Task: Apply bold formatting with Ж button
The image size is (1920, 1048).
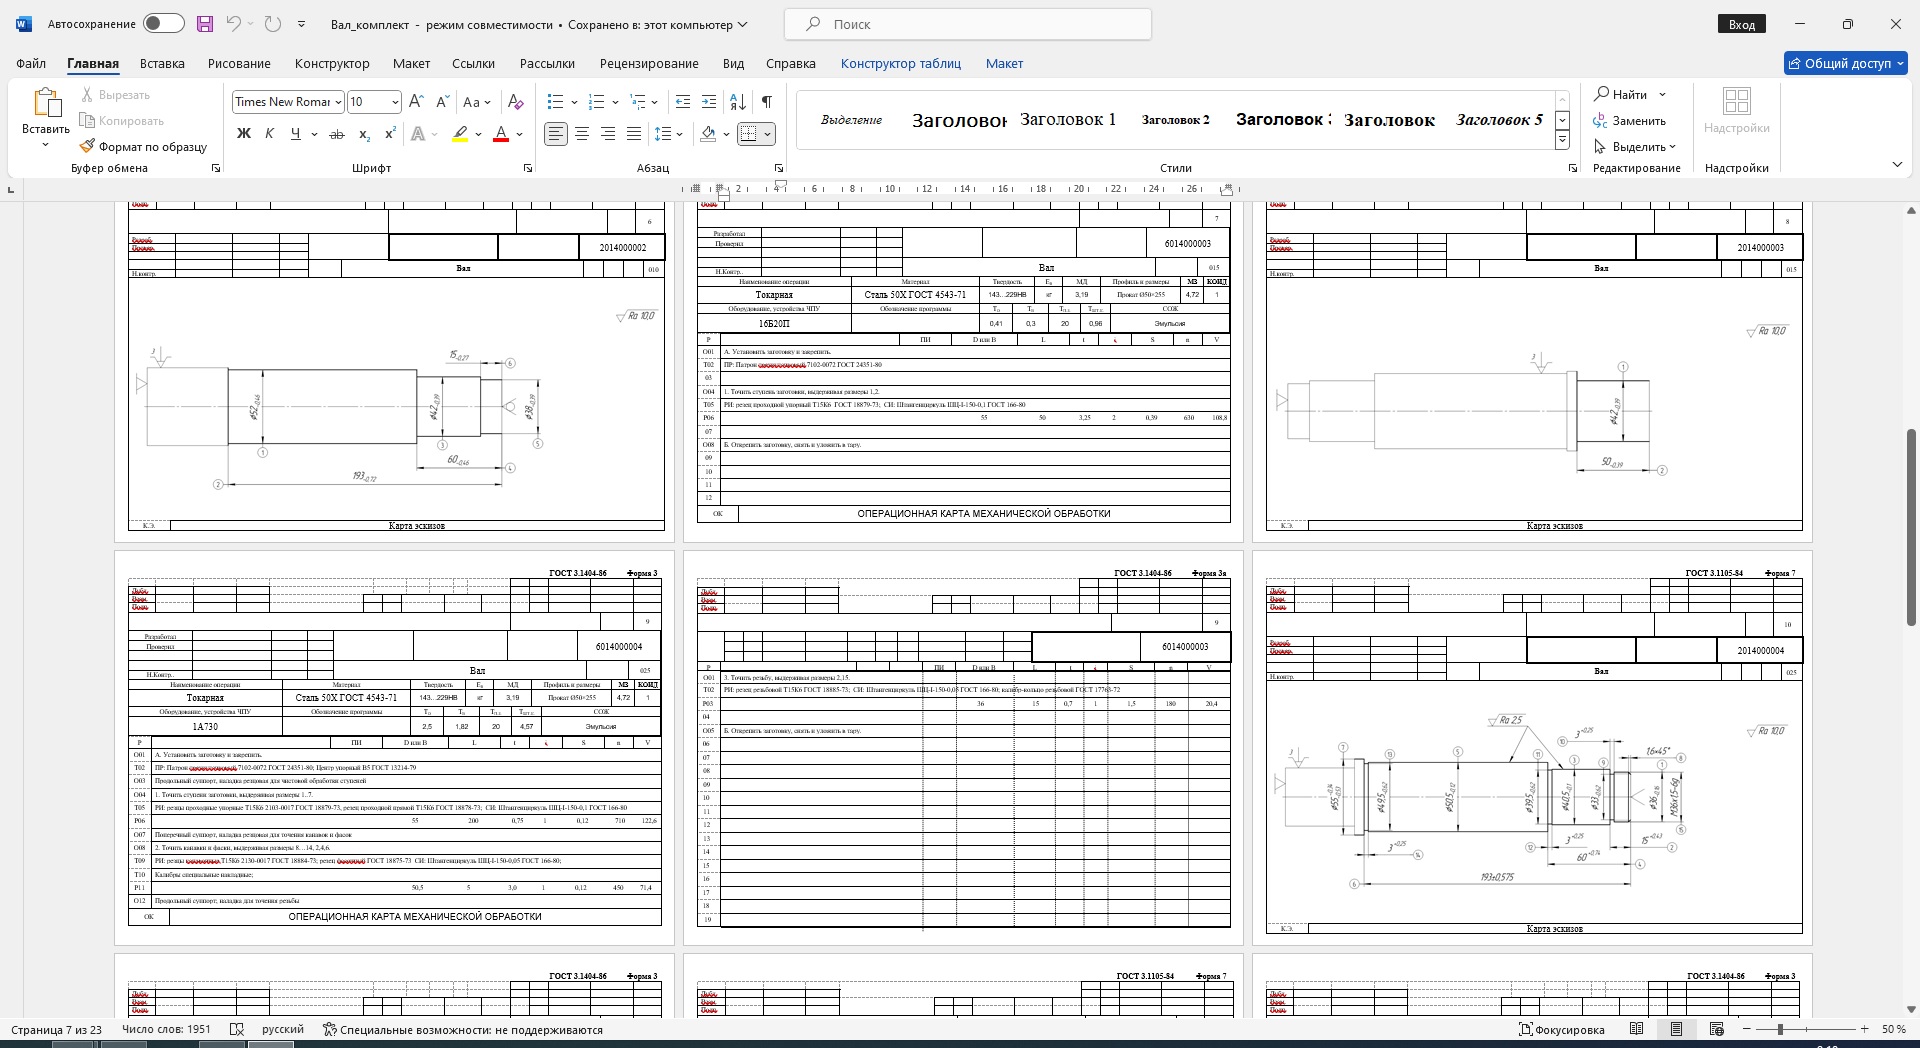Action: coord(243,134)
